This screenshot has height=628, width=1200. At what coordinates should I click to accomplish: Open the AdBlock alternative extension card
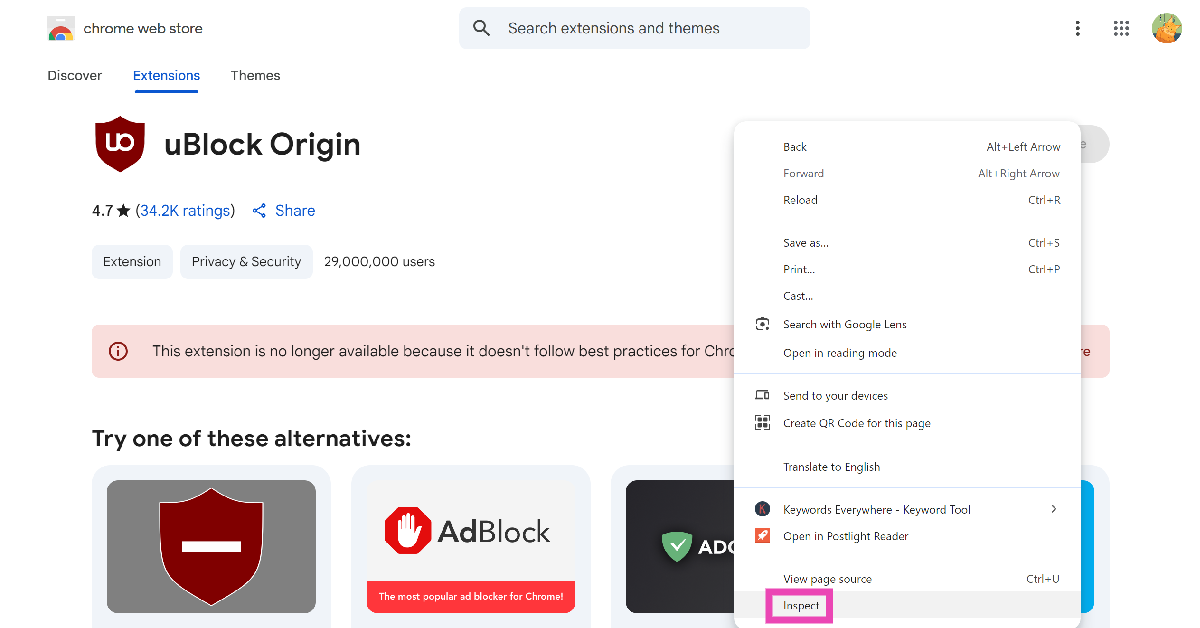(471, 546)
